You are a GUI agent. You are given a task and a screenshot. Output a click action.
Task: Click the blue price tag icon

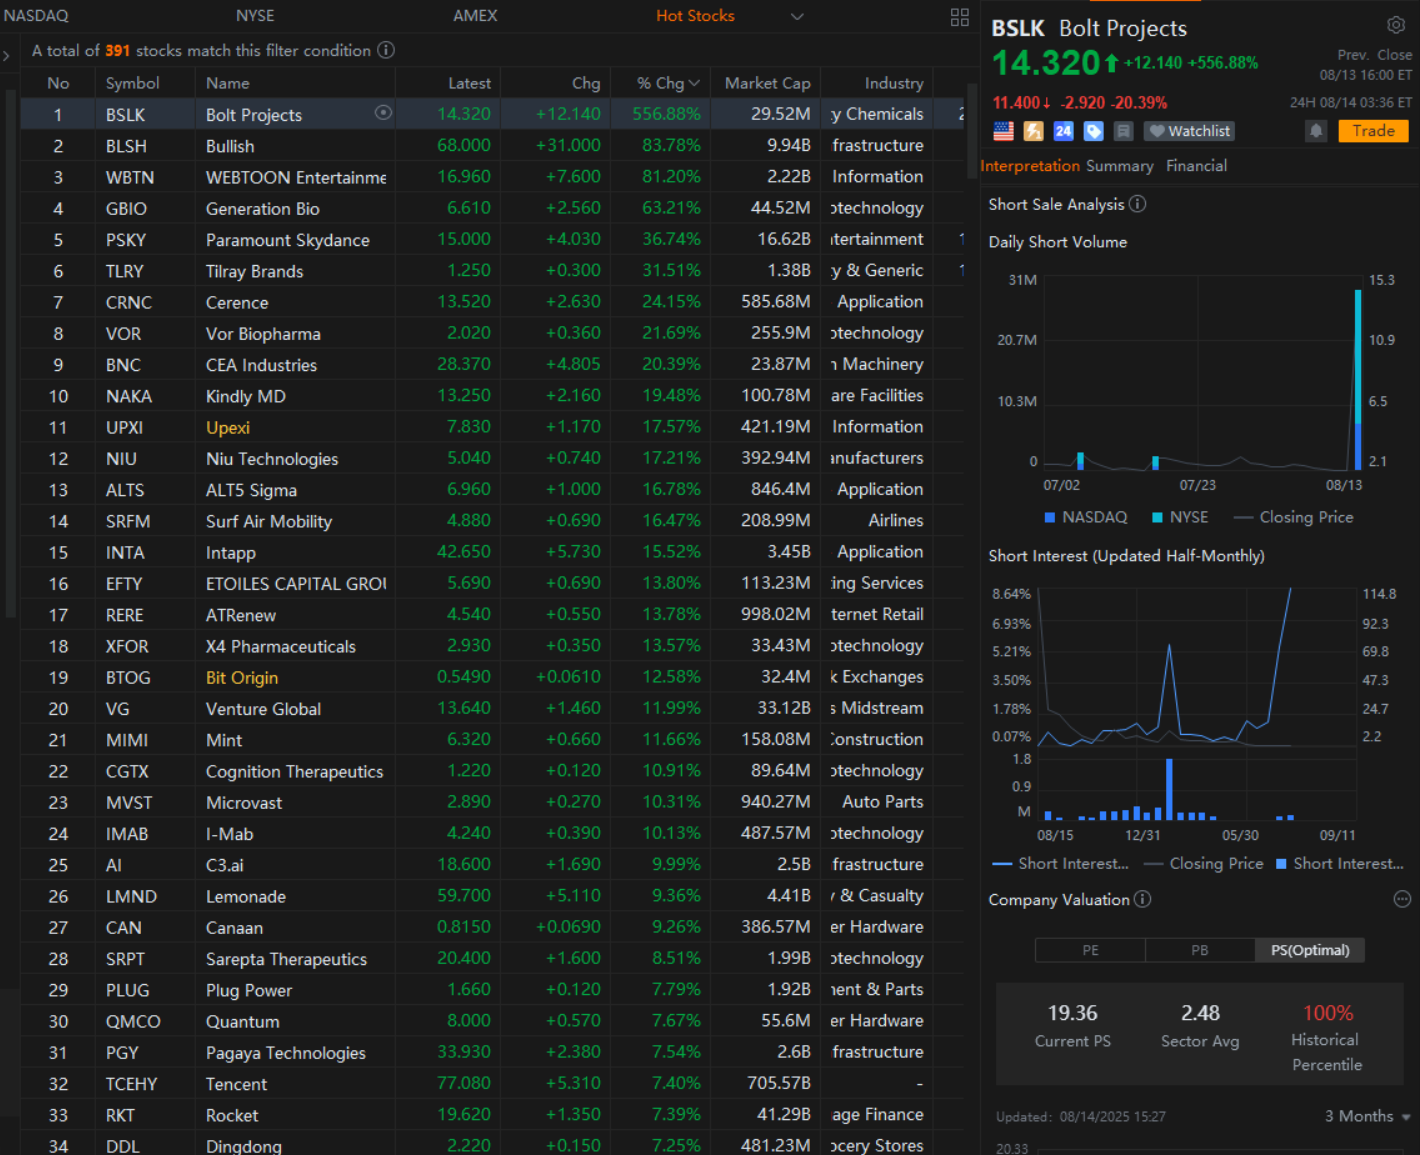pyautogui.click(x=1093, y=131)
